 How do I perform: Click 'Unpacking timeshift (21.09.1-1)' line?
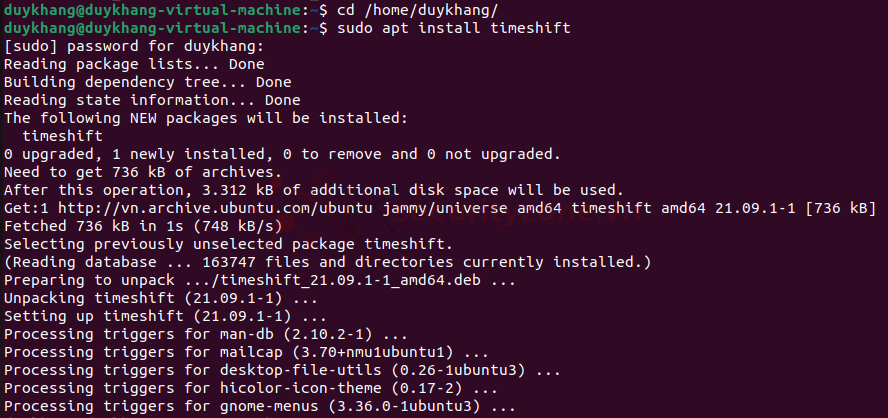click(x=161, y=298)
